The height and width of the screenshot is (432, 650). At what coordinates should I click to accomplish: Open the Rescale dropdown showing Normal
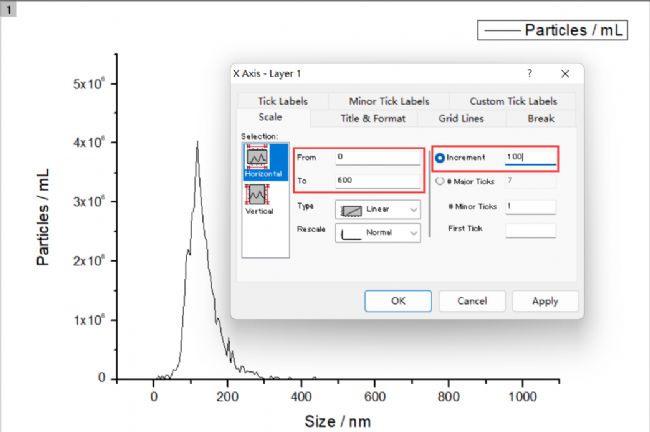coord(378,232)
